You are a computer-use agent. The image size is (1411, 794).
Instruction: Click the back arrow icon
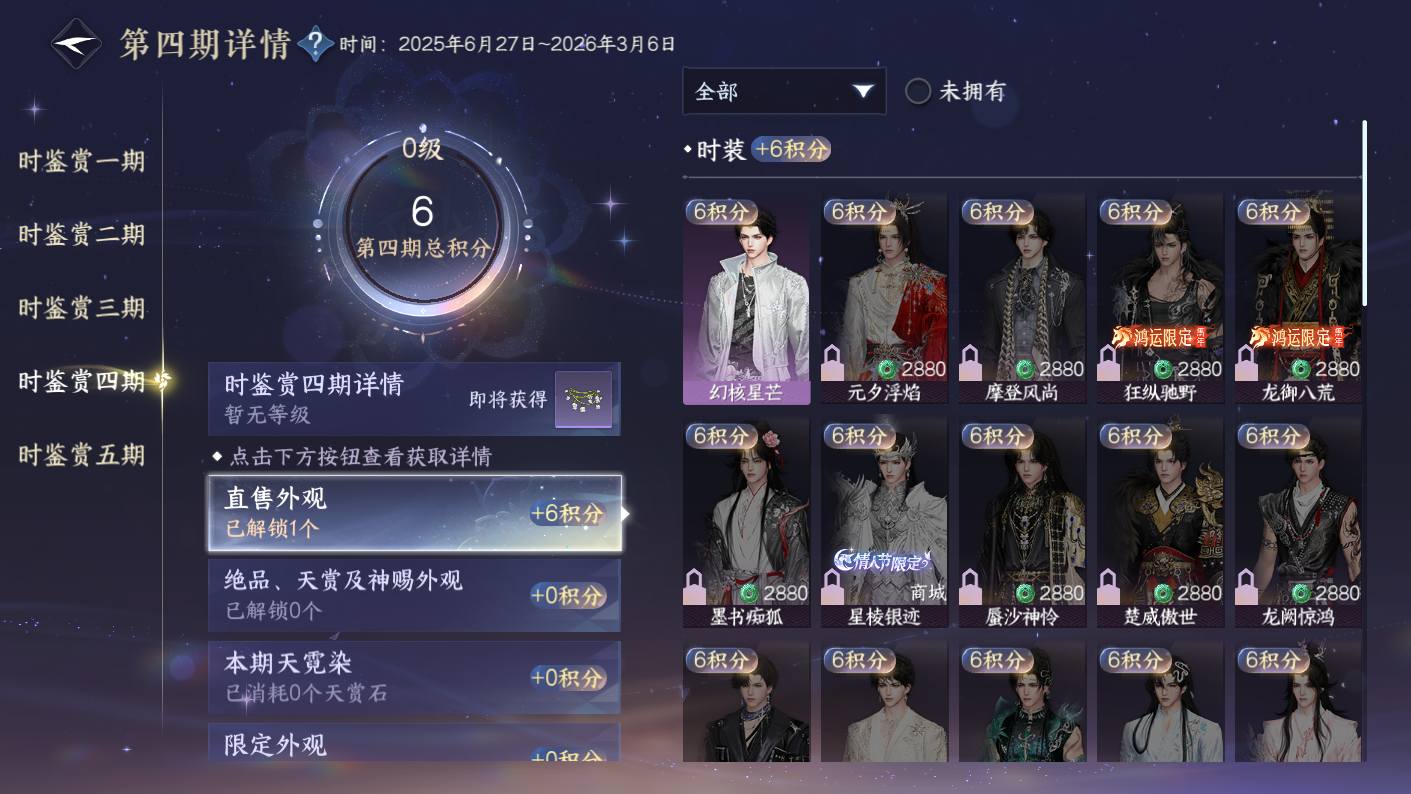[x=77, y=45]
